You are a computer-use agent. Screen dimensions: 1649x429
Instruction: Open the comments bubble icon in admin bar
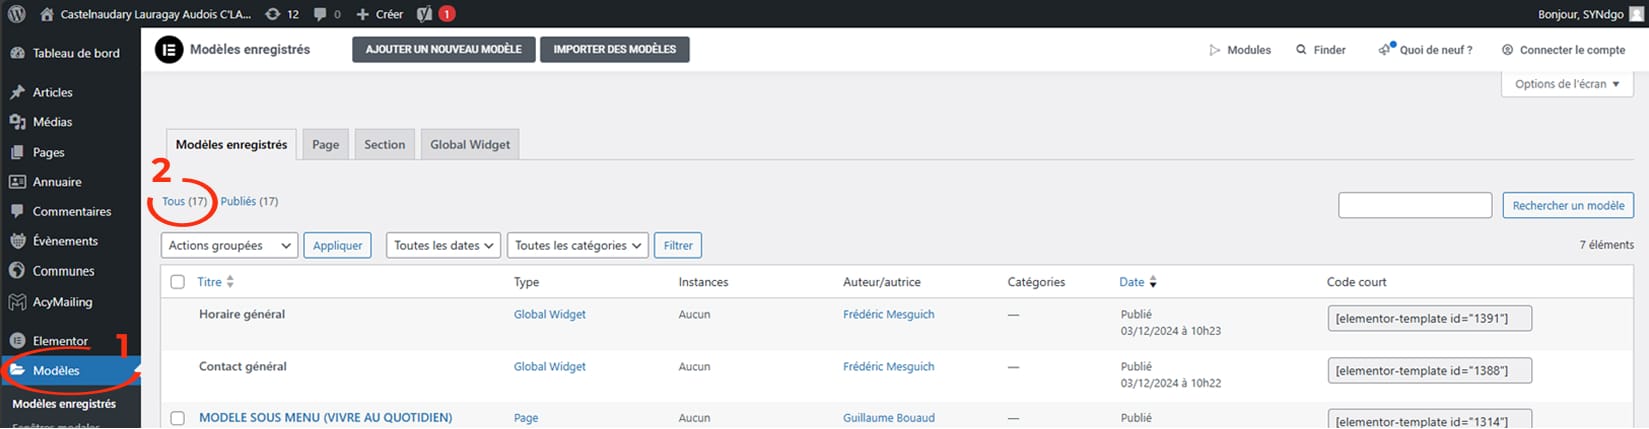pos(320,14)
